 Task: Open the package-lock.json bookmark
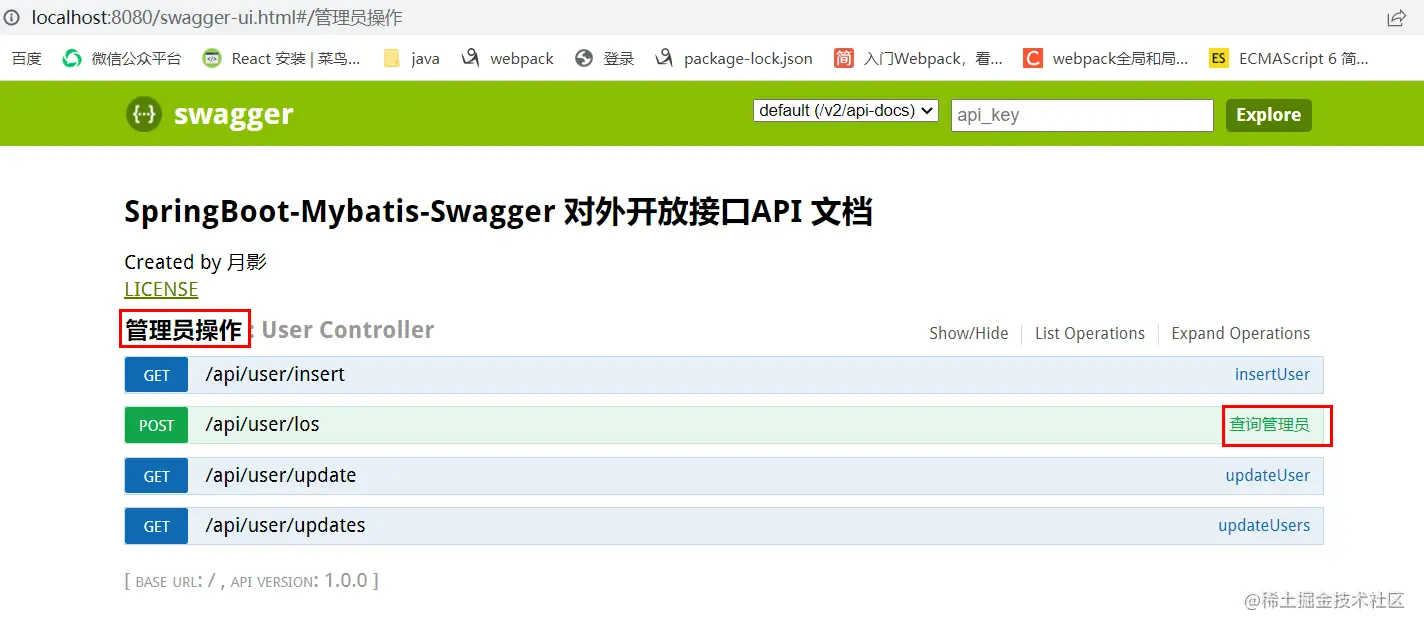point(734,58)
